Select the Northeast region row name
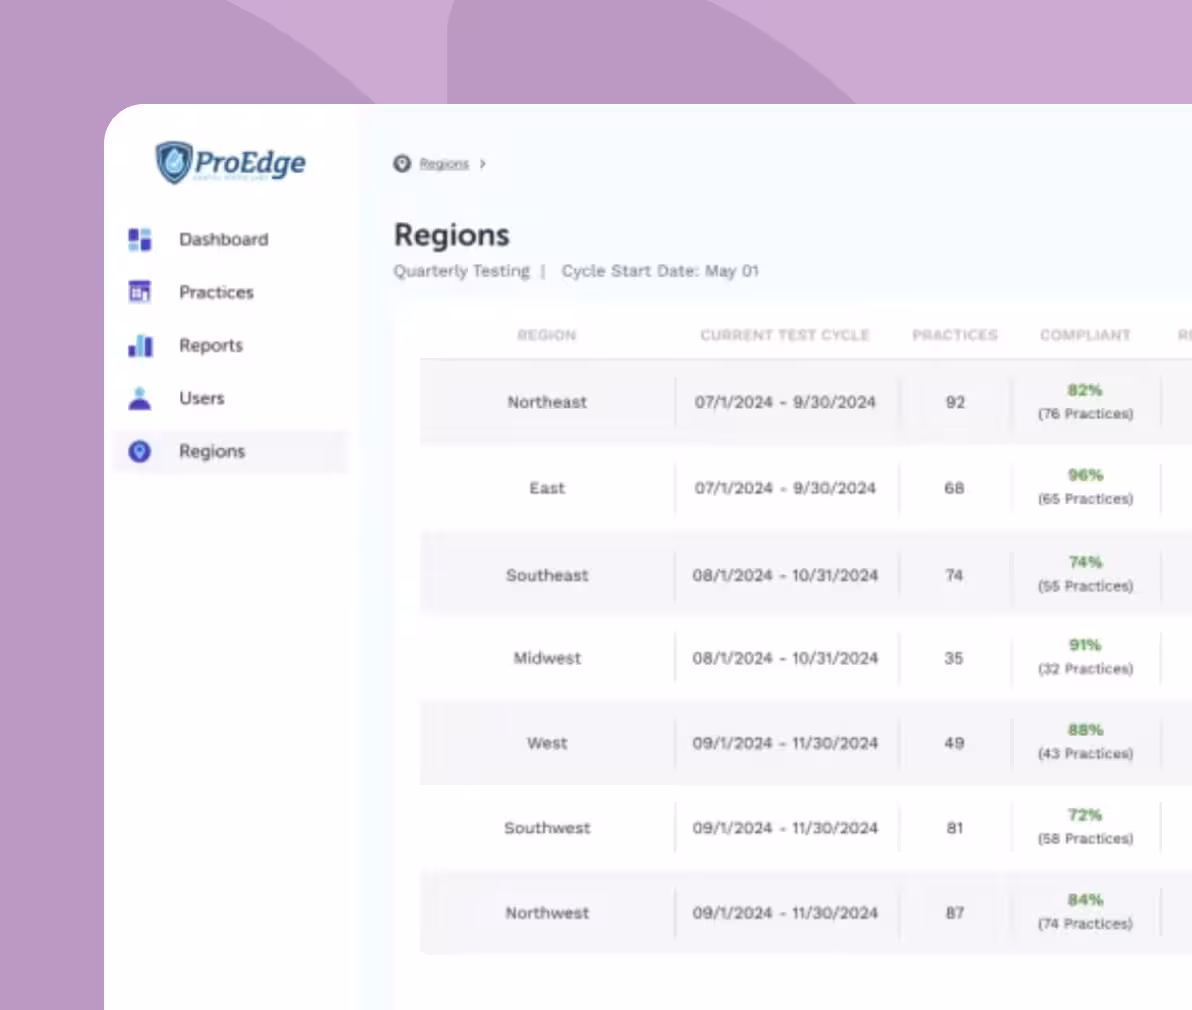 [x=547, y=402]
